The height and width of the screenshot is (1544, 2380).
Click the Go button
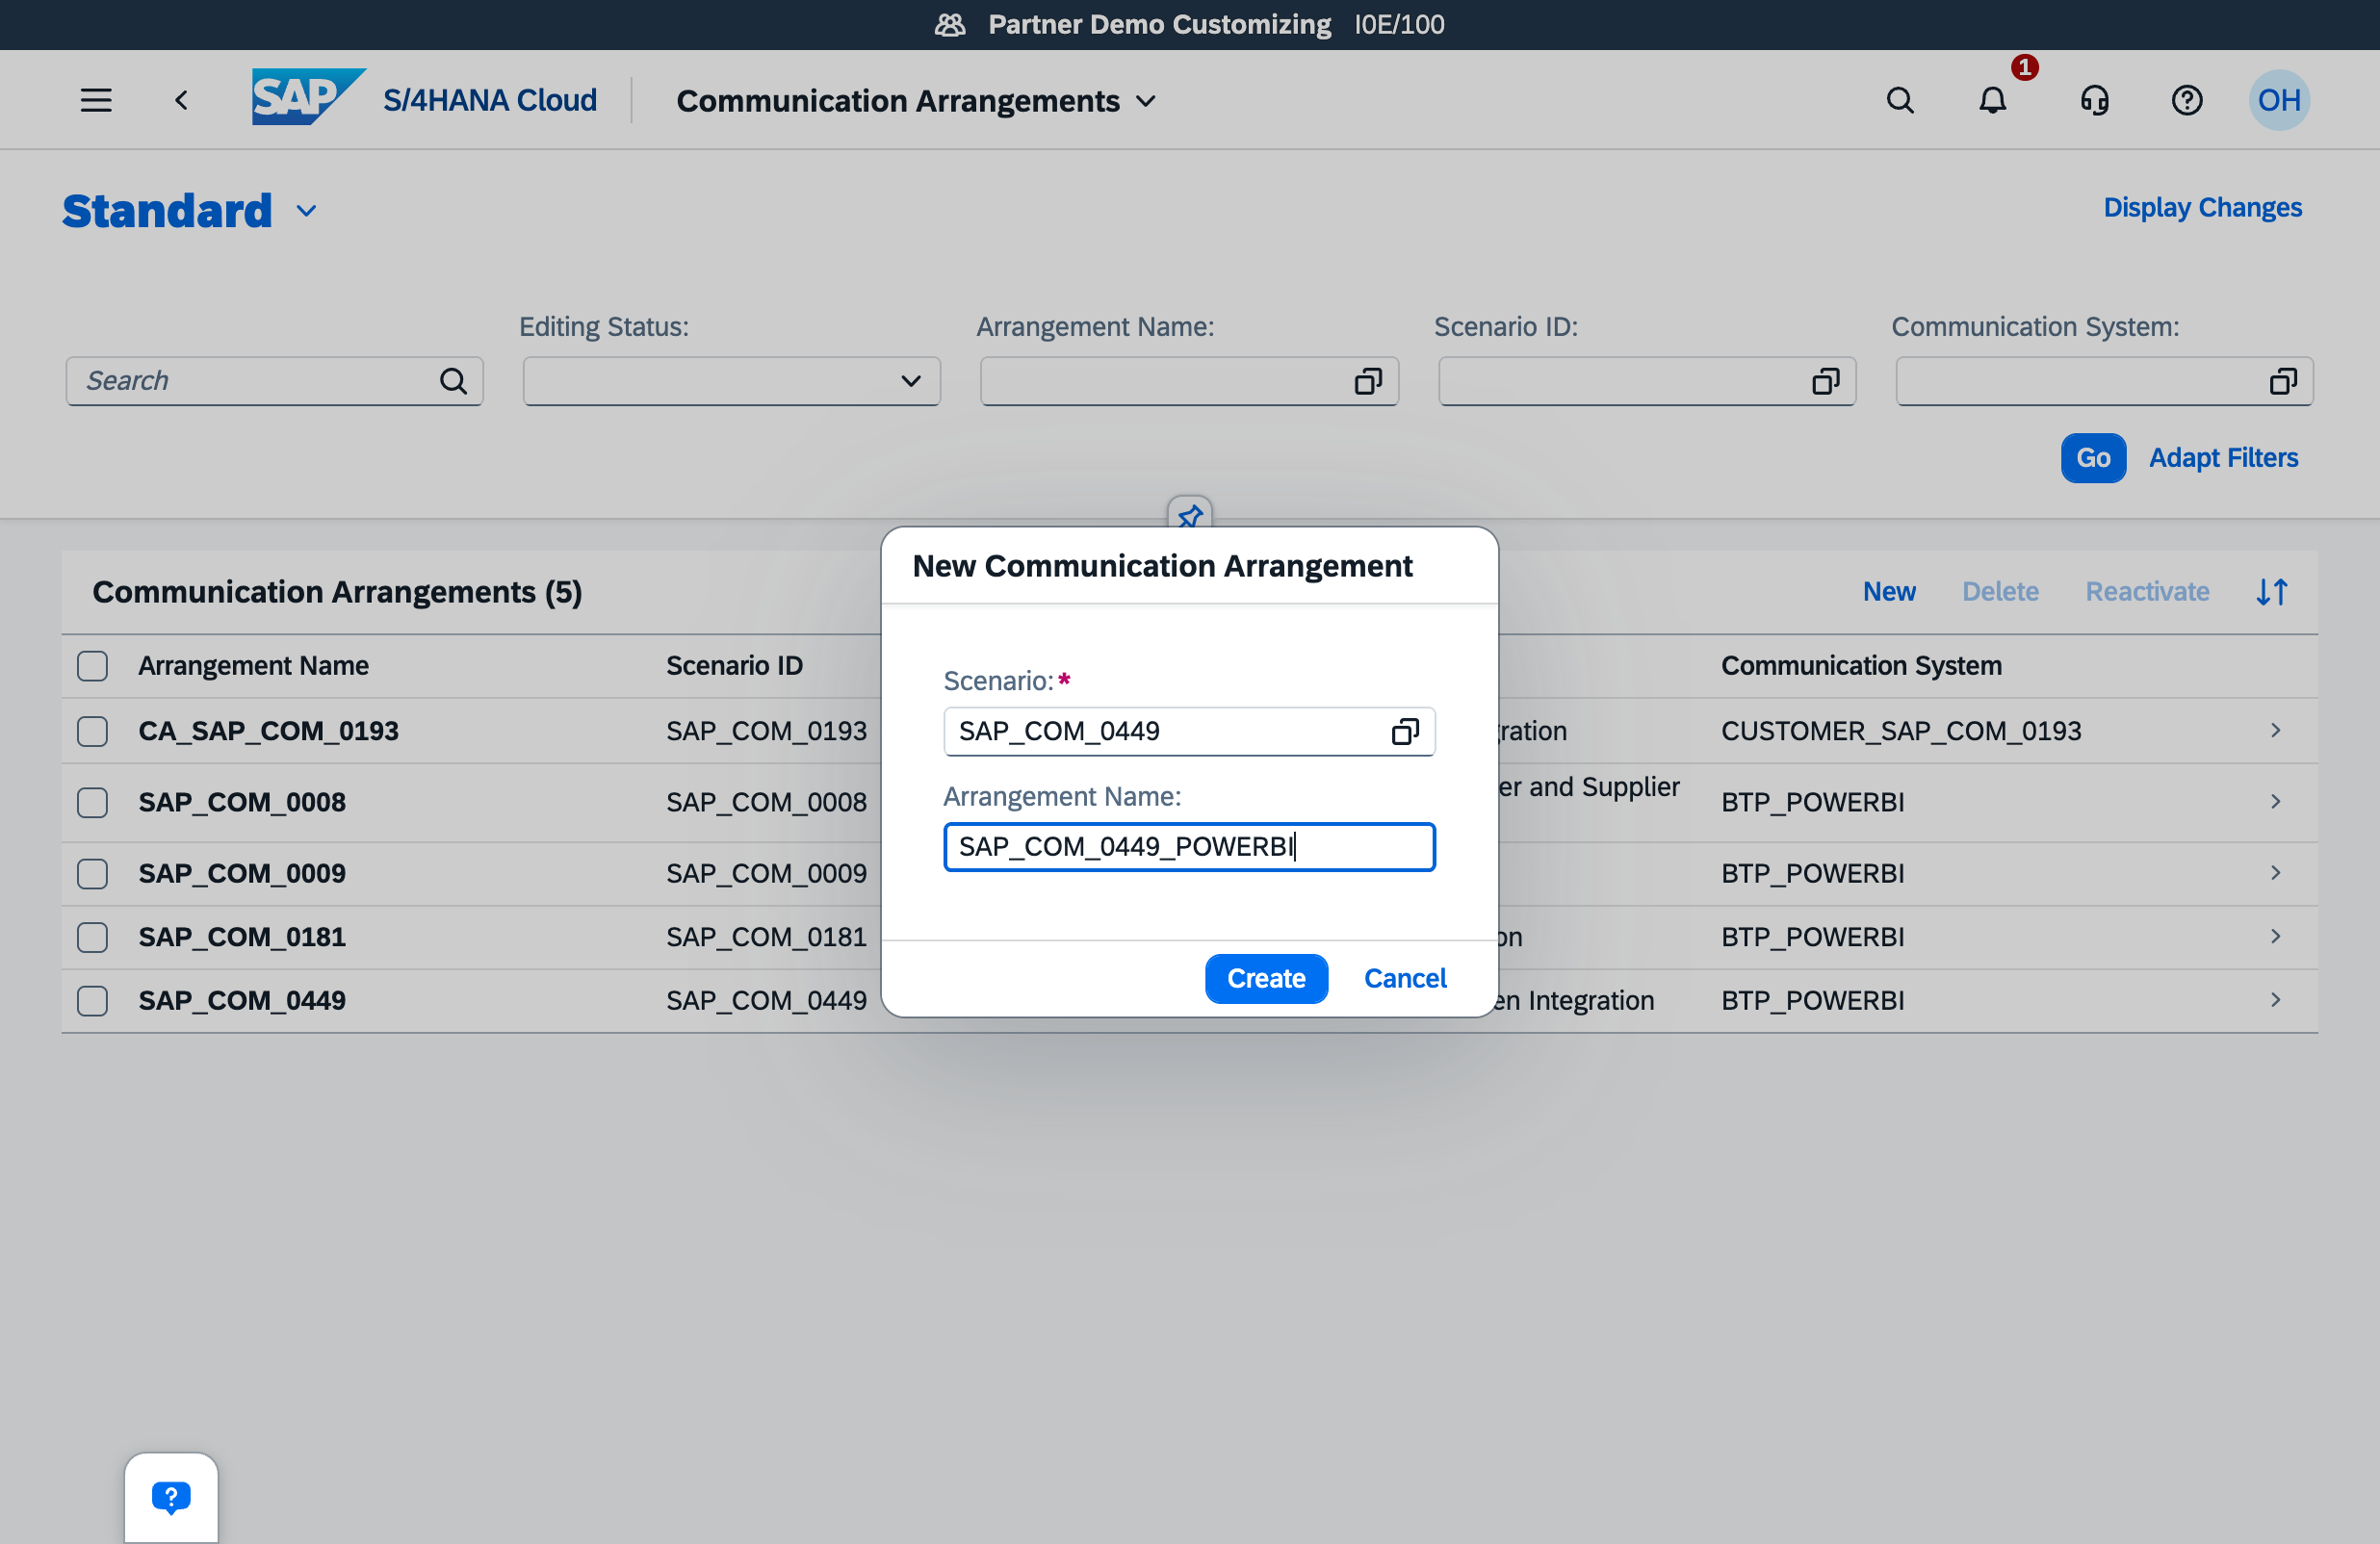(2093, 458)
